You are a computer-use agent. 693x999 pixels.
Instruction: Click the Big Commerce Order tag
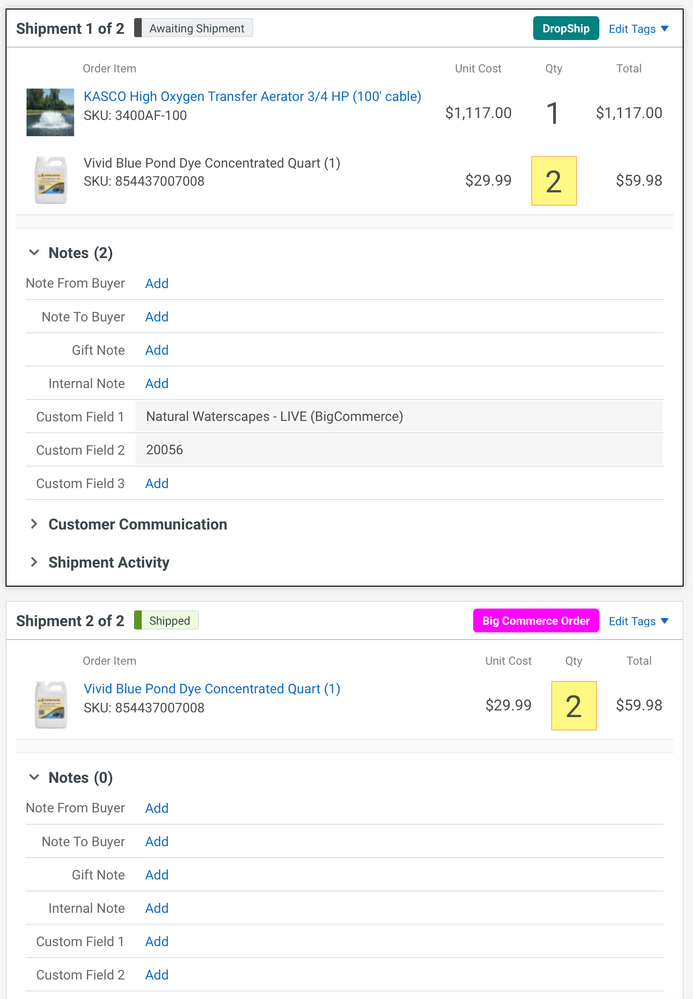[536, 621]
